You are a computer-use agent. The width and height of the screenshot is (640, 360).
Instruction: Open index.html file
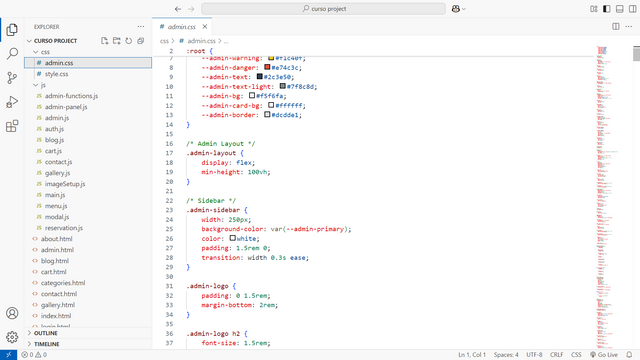(88, 316)
